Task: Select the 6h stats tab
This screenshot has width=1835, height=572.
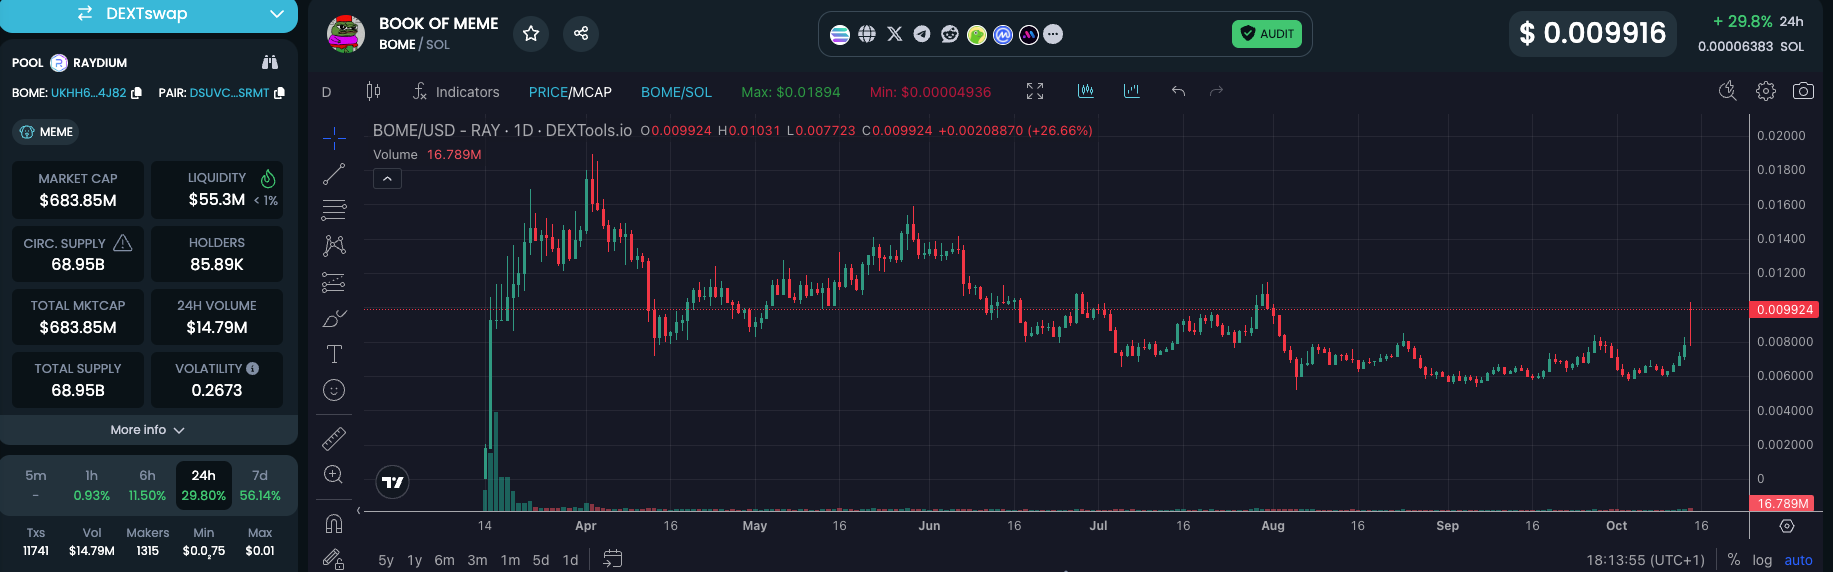Action: (x=147, y=485)
